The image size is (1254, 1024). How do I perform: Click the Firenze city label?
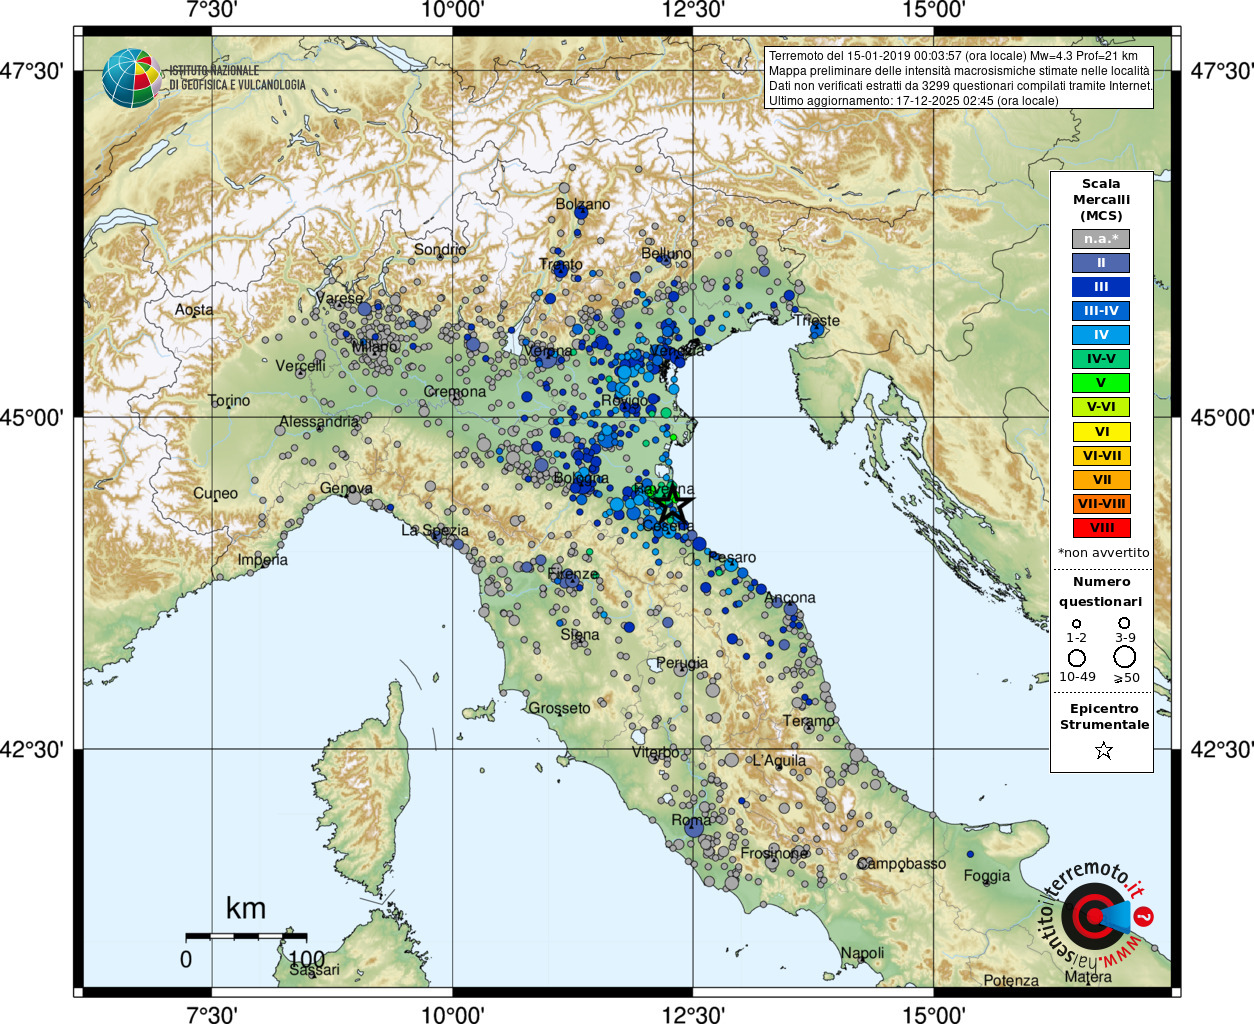click(x=573, y=574)
